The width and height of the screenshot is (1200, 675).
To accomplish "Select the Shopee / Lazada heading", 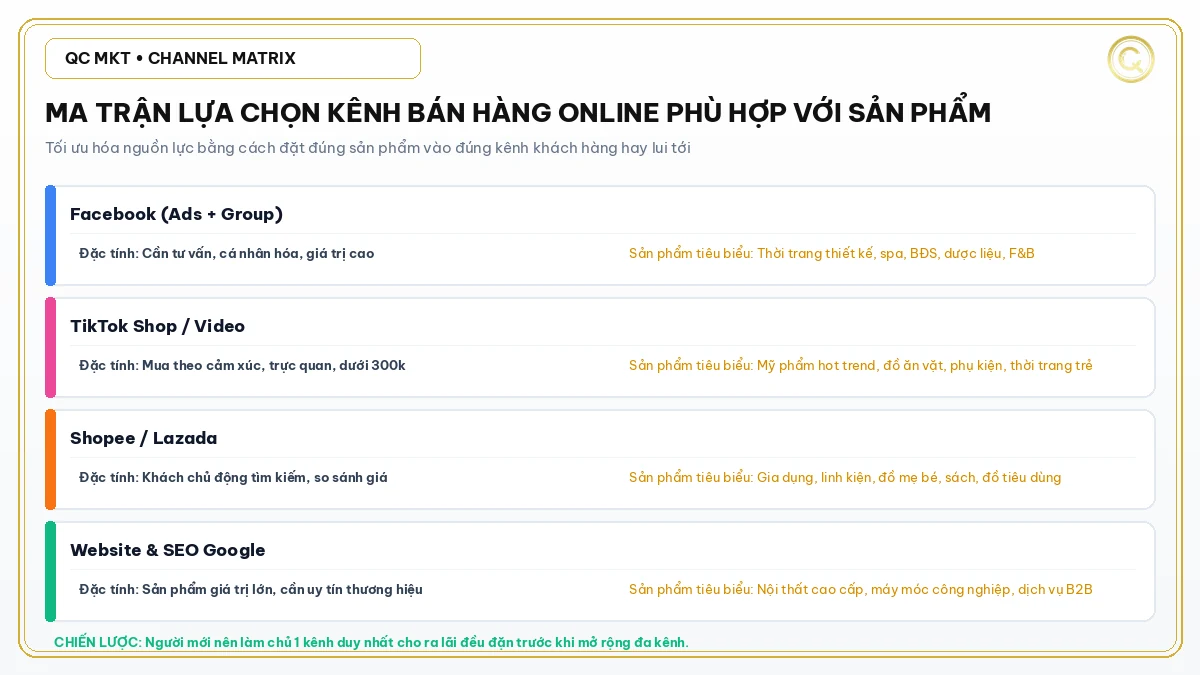I will click(143, 438).
